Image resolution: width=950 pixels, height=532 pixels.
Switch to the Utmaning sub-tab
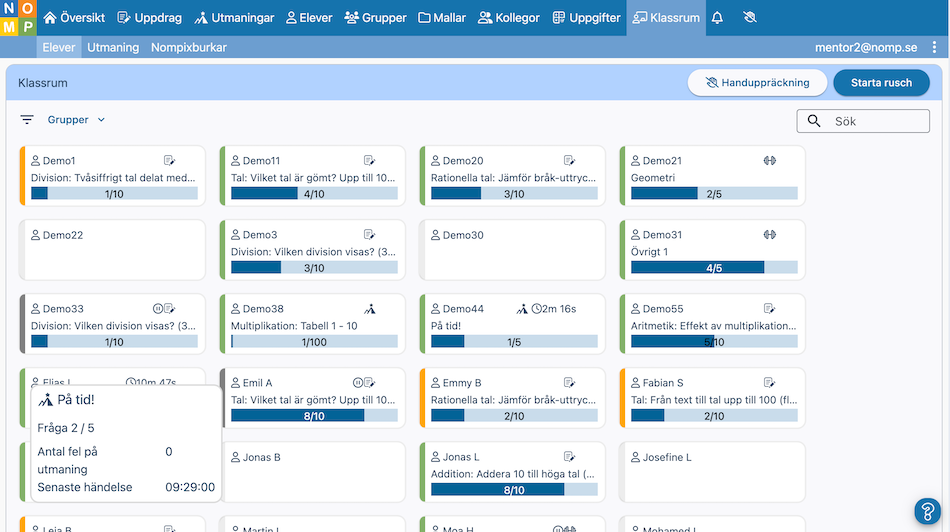point(113,47)
